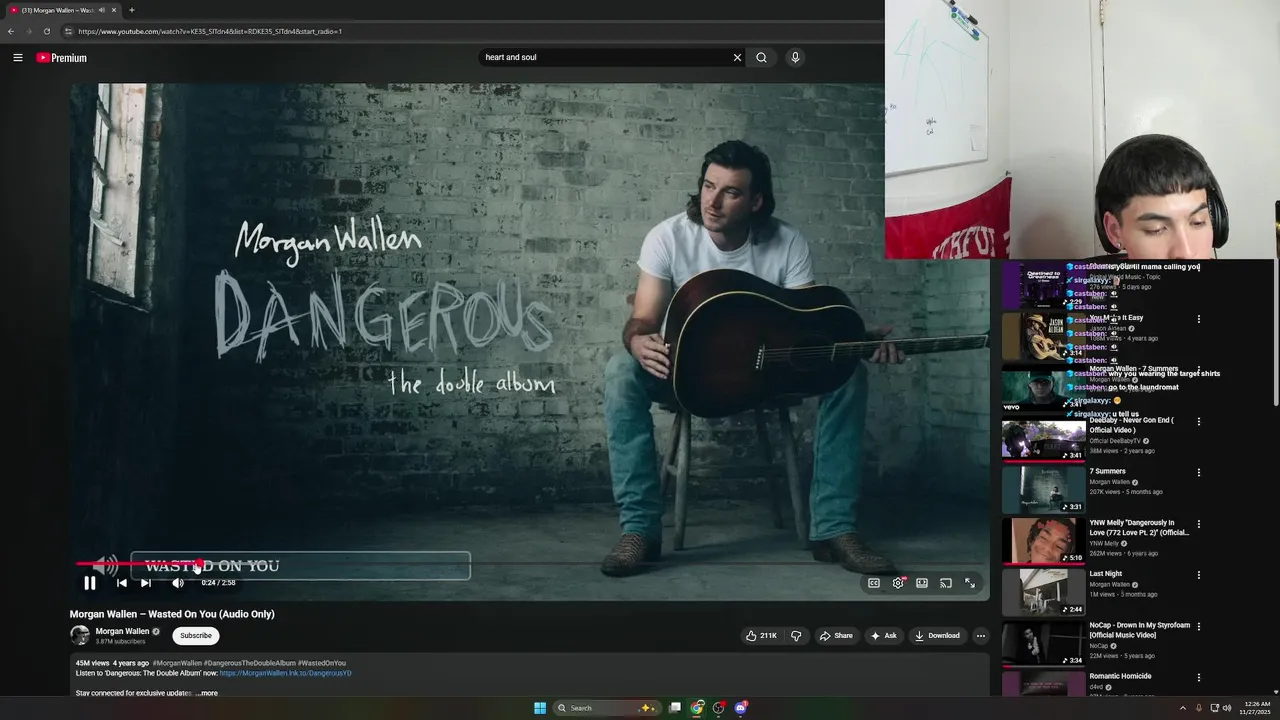
Task: Enter fullscreen on the video player
Action: click(x=970, y=583)
